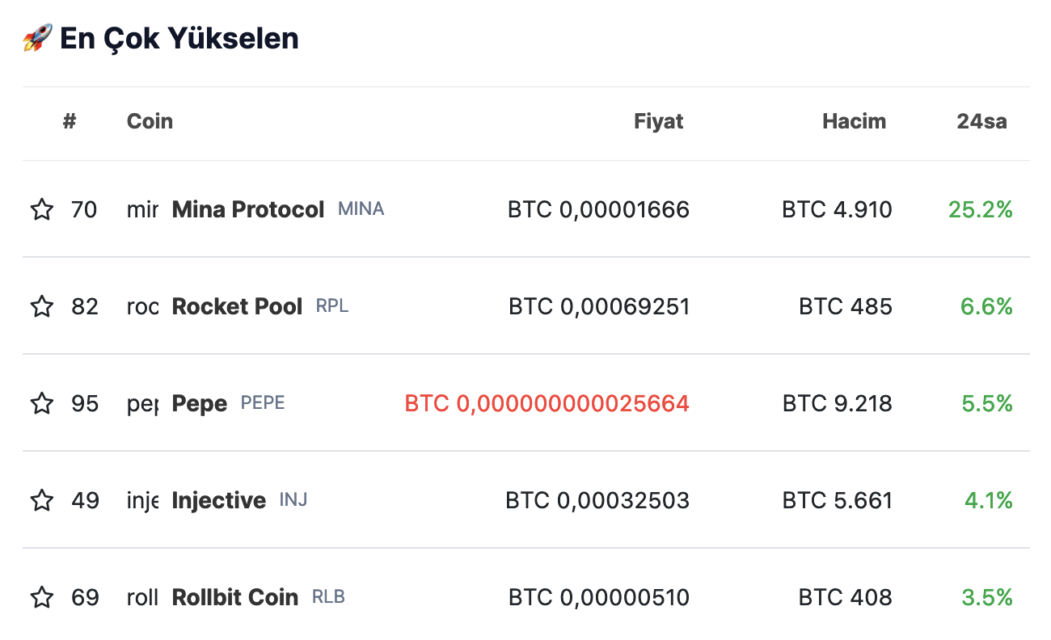Open the Injective coin name link
The height and width of the screenshot is (640, 1051).
pos(219,500)
